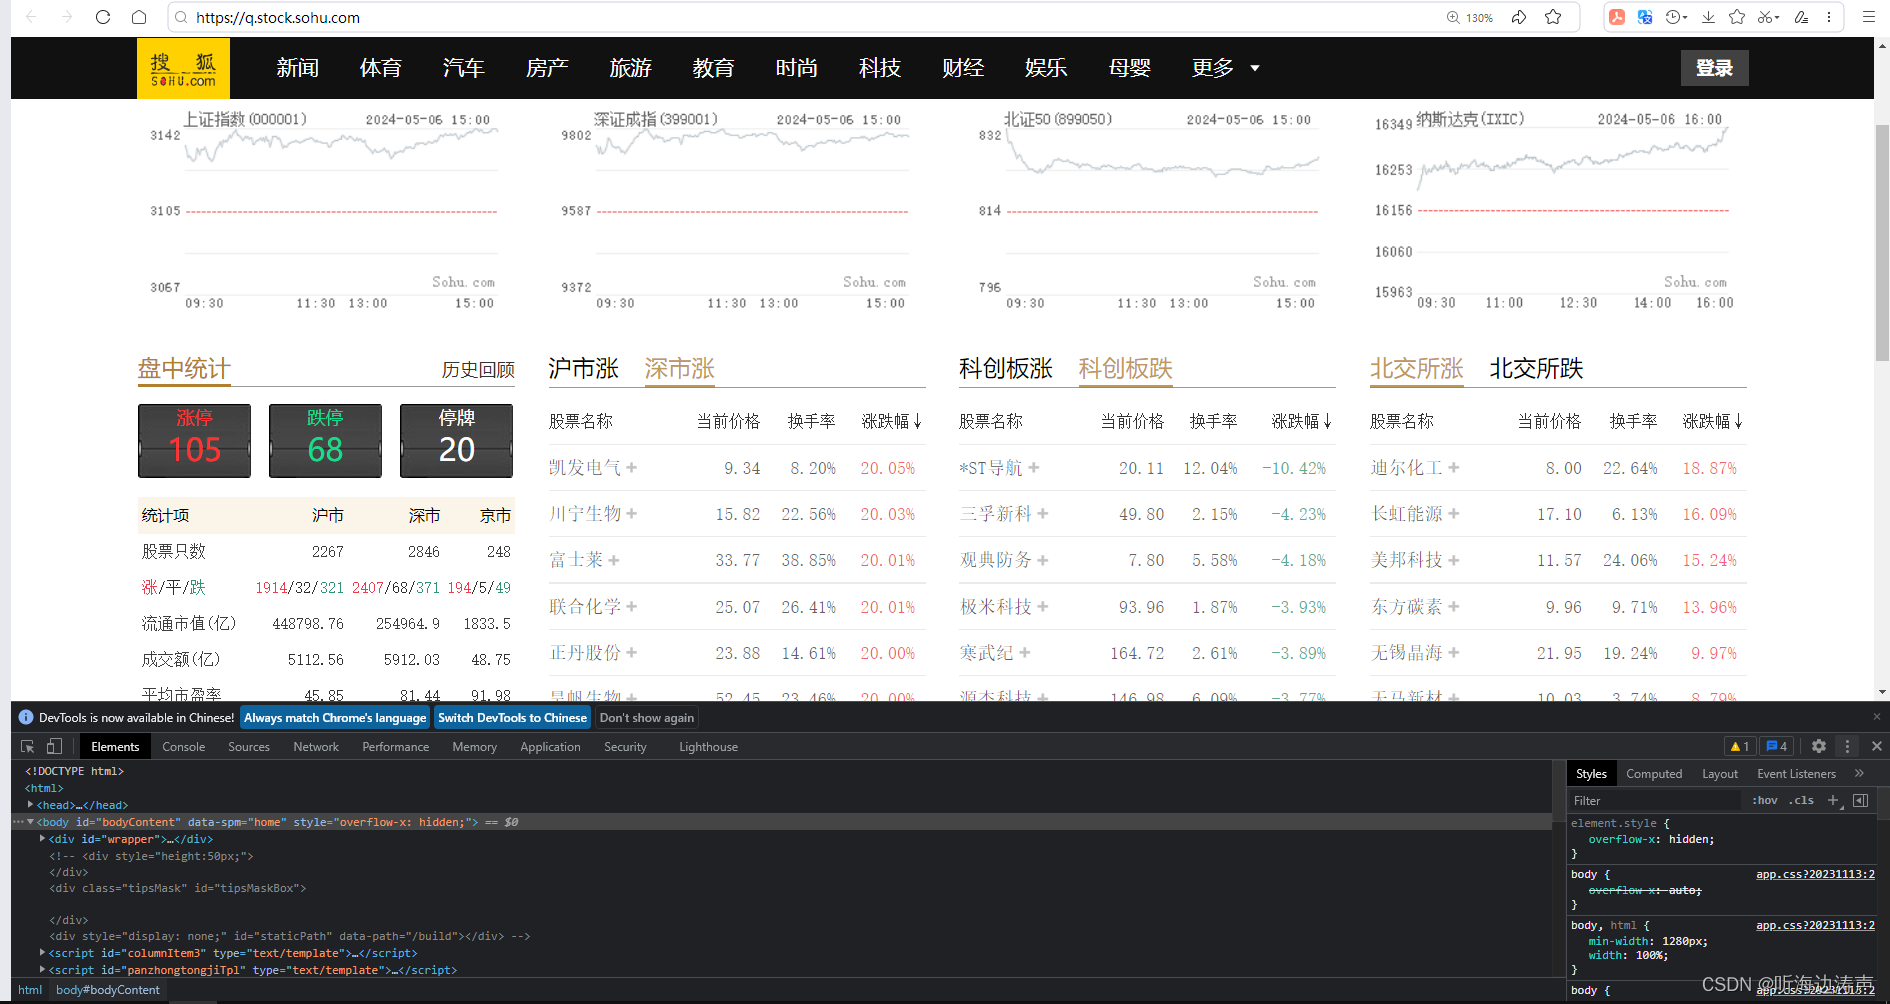The image size is (1890, 1004).
Task: Add 迪尔化工 to watchlist with plus icon
Action: pos(1454,468)
